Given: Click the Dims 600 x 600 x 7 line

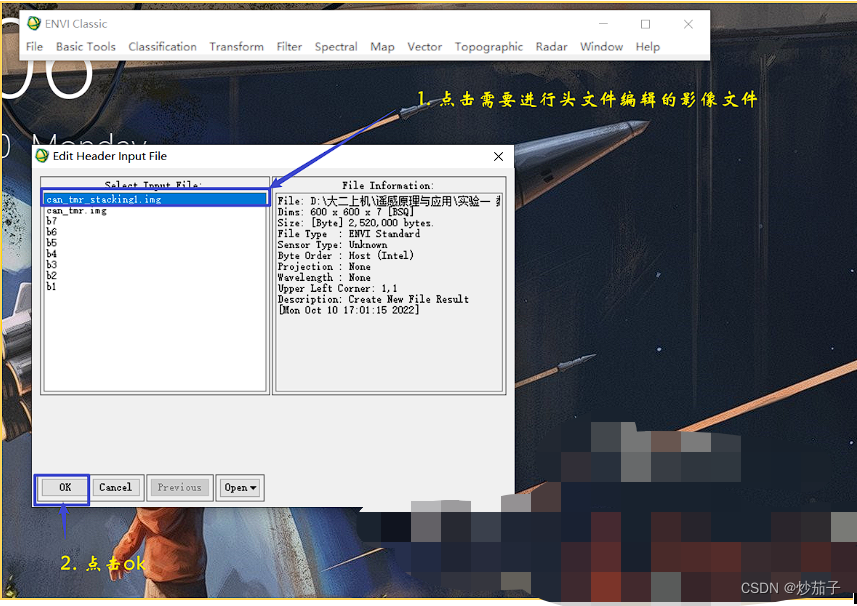Looking at the screenshot, I should coord(345,212).
